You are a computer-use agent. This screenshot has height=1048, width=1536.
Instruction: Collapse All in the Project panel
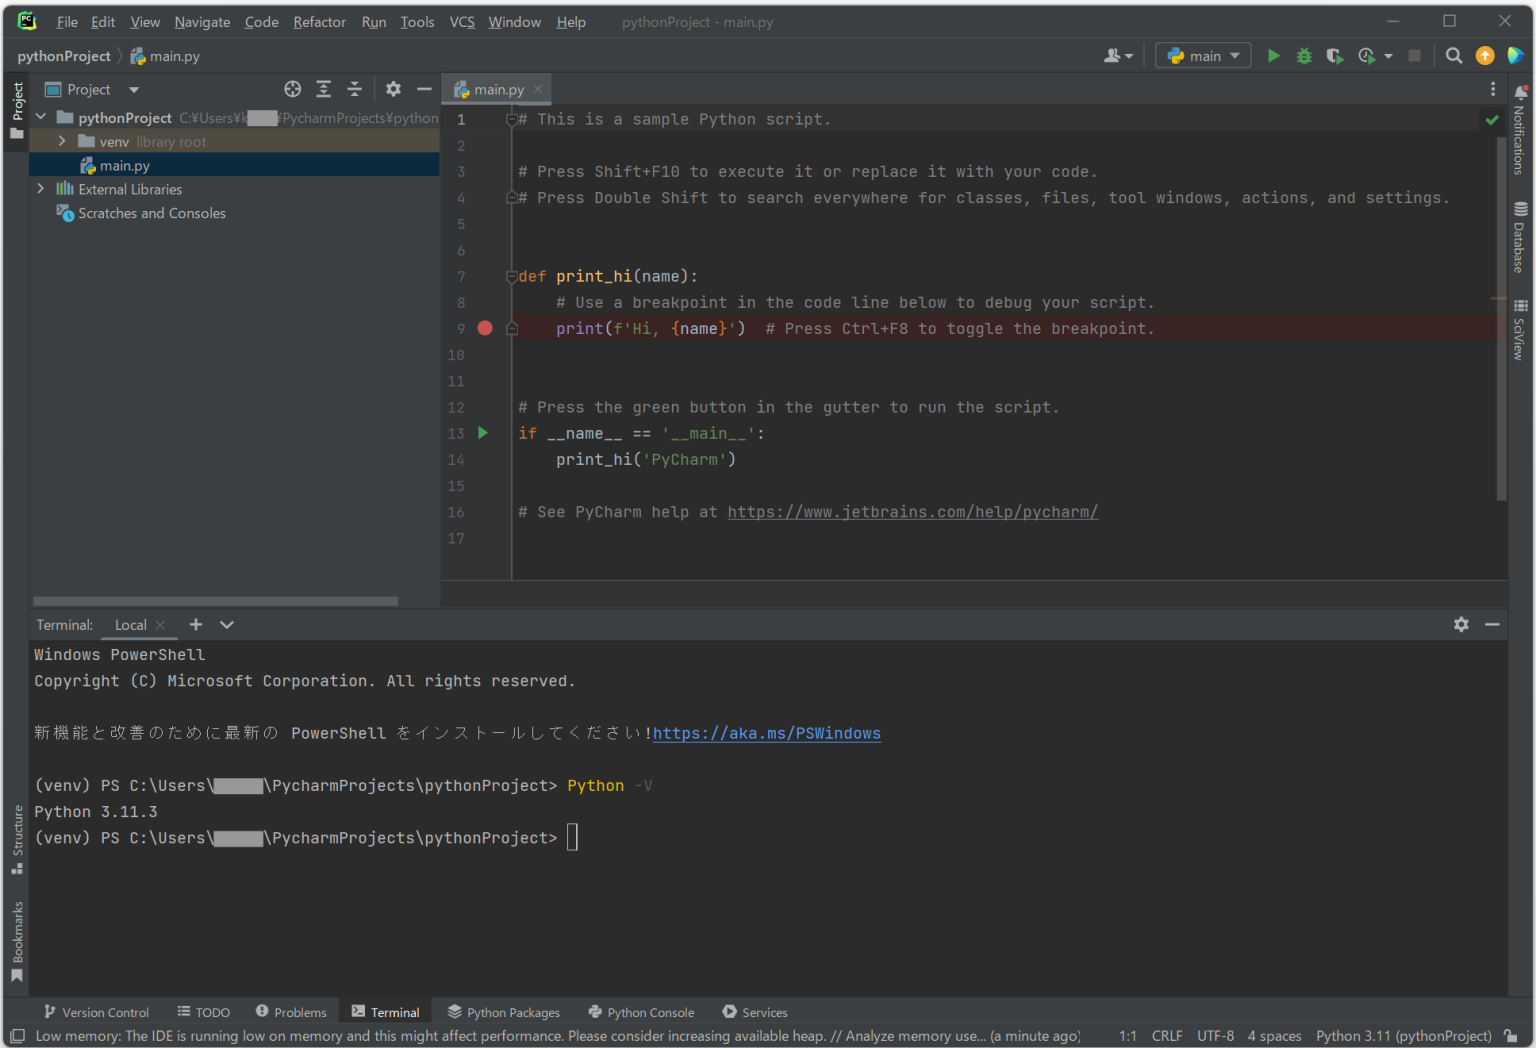tap(354, 89)
